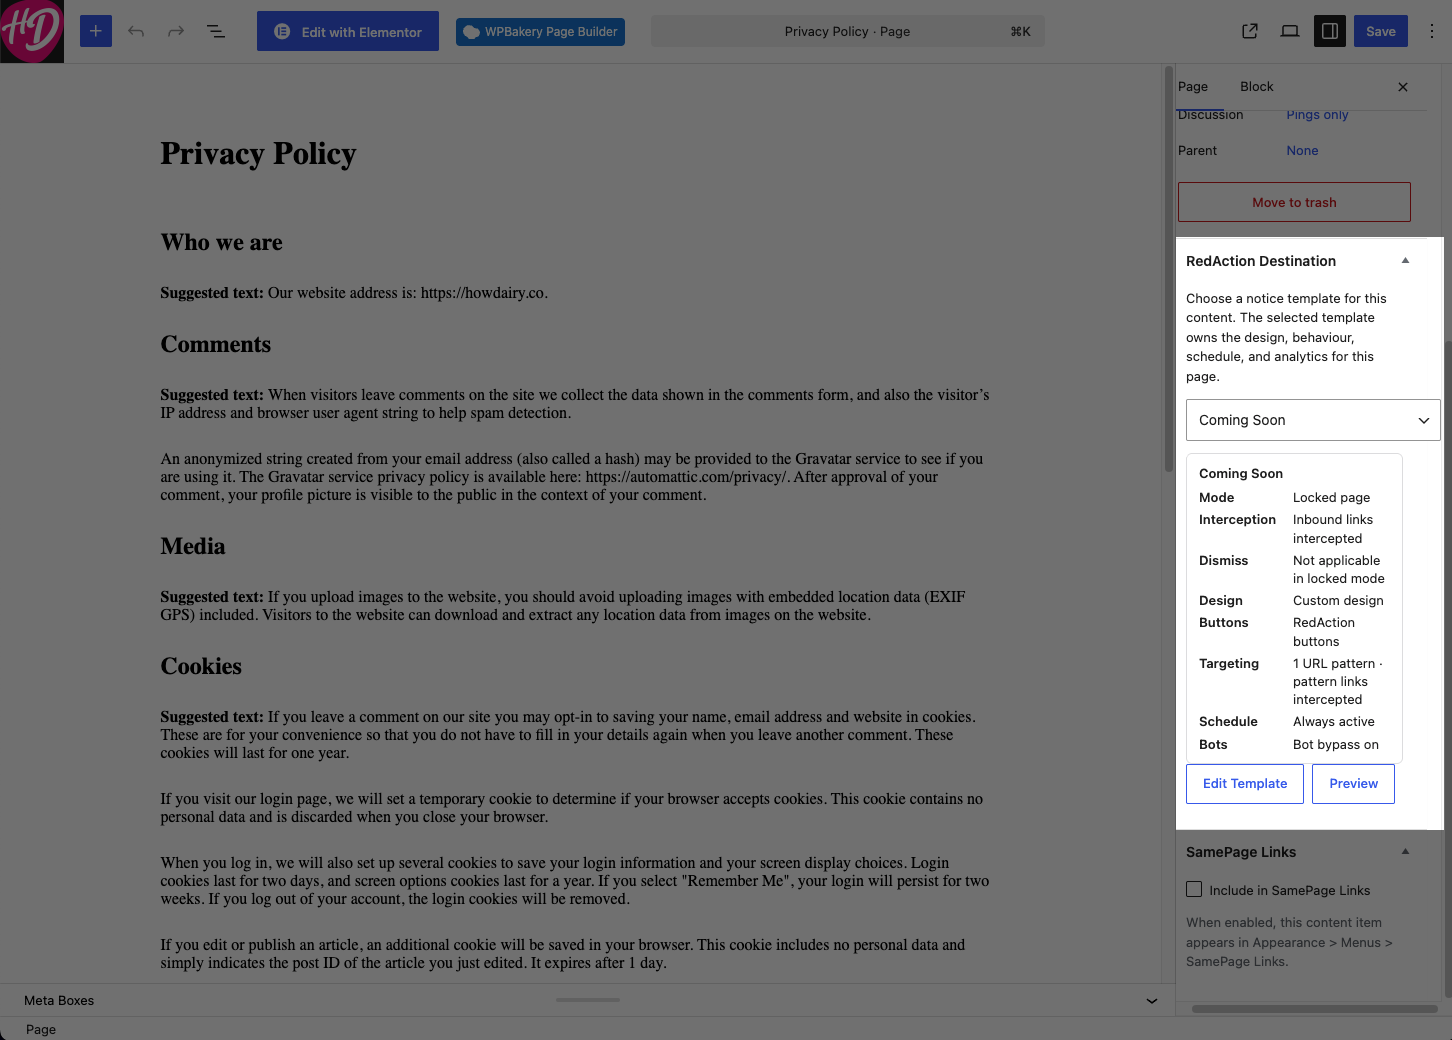
Task: Click the Privacy Policy page title
Action: (258, 154)
